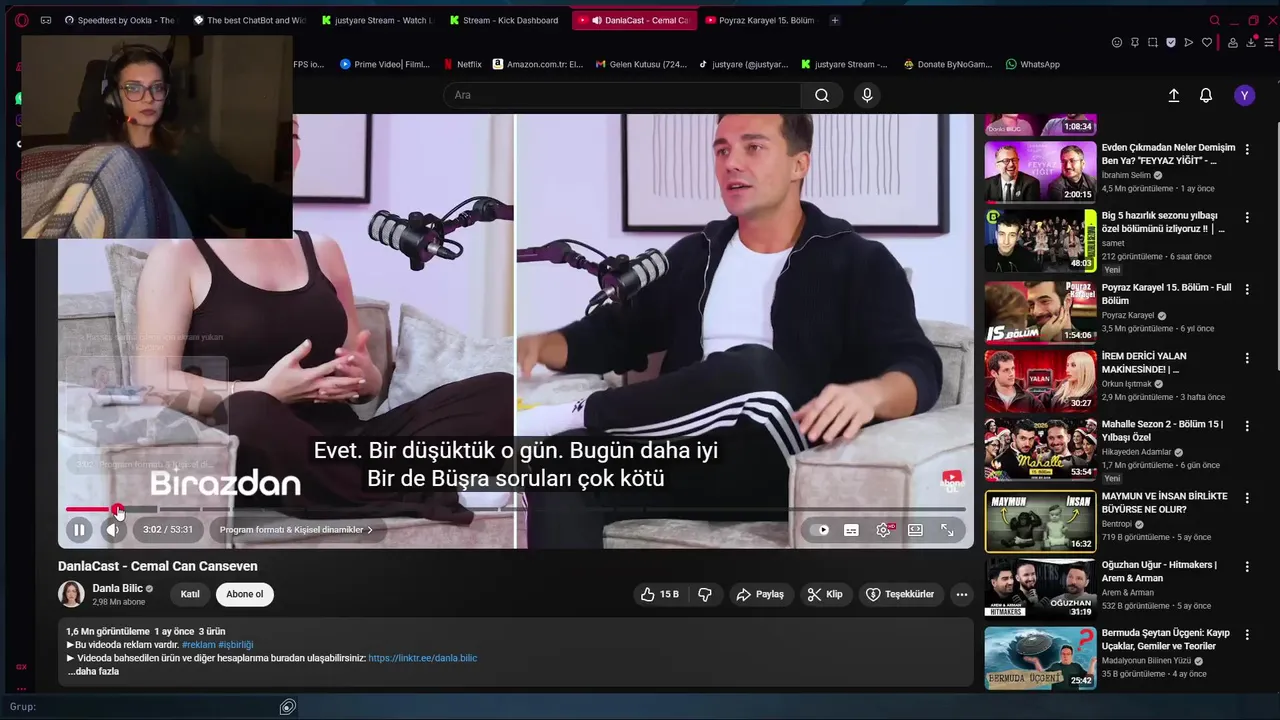Switch to theater mode view
Image resolution: width=1280 pixels, height=720 pixels.
(915, 530)
